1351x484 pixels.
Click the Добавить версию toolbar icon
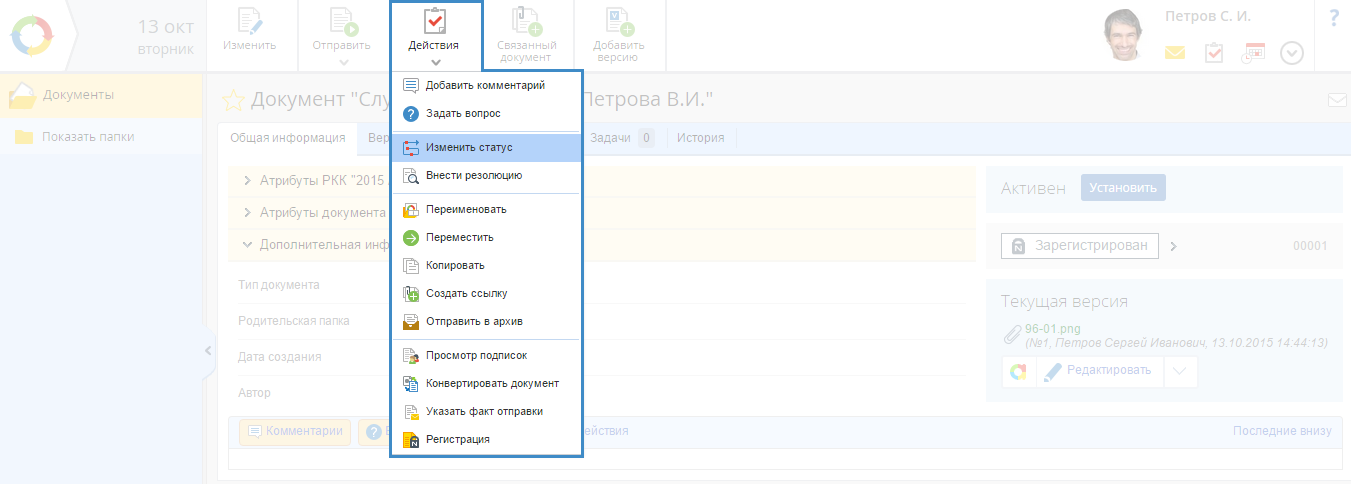coord(618,23)
